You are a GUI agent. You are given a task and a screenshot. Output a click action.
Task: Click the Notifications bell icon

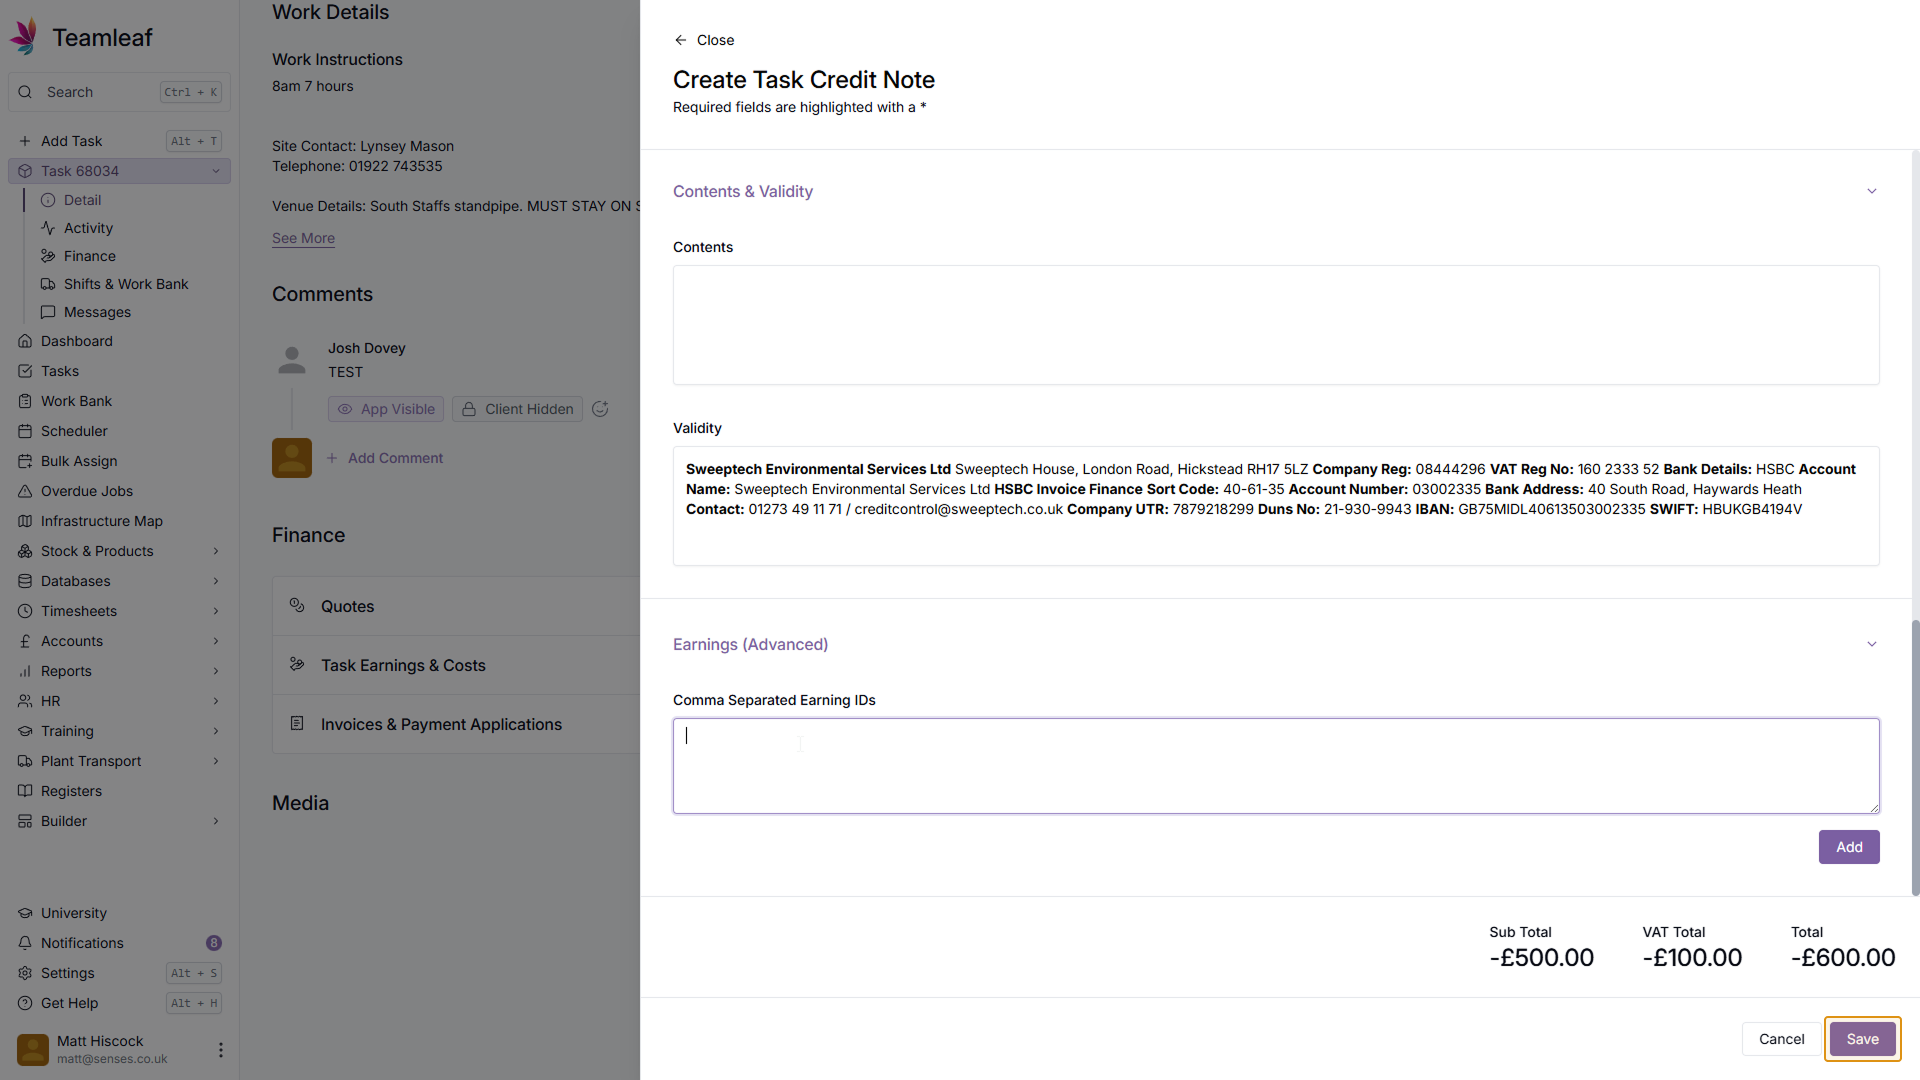point(25,943)
